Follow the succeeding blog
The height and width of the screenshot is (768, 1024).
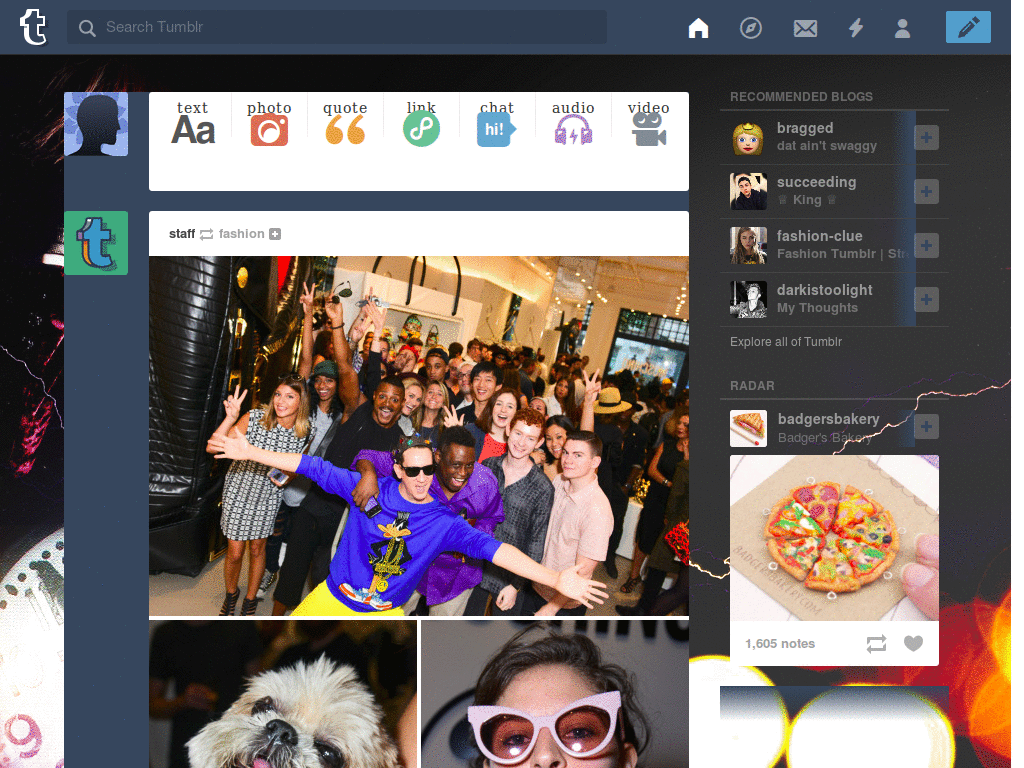(926, 191)
